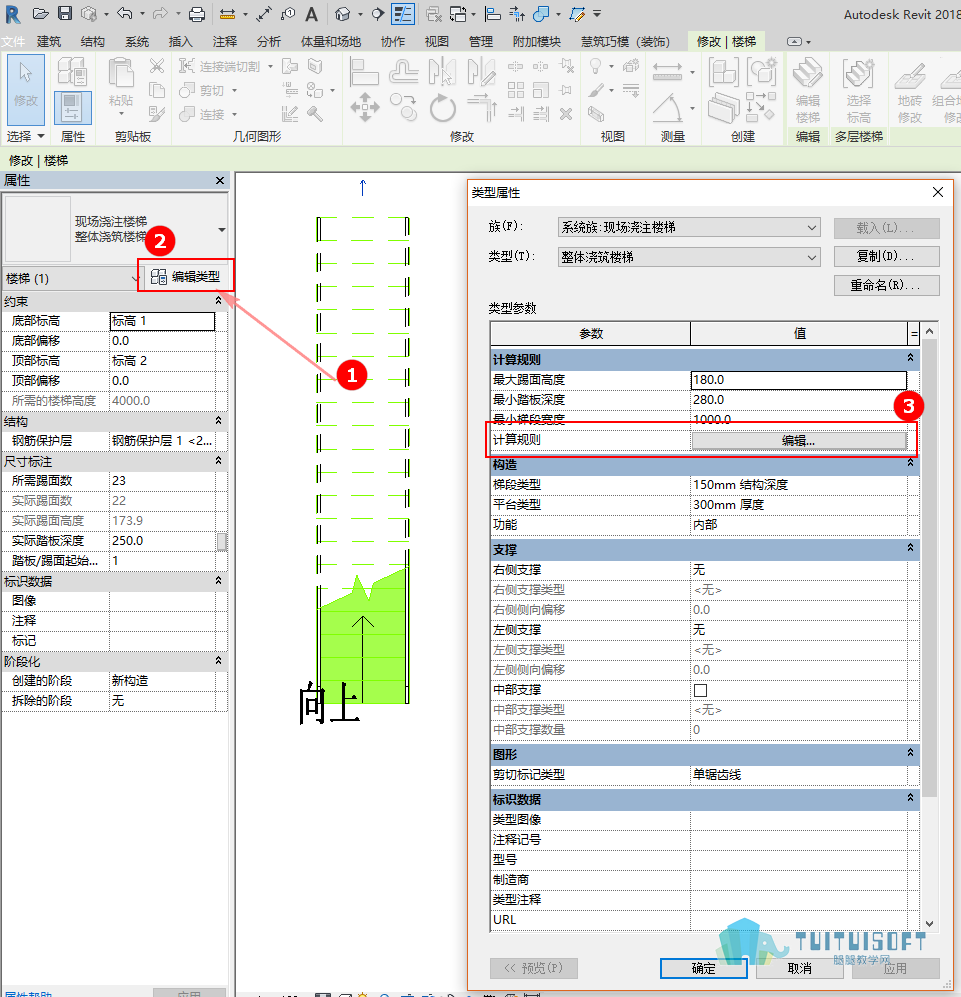Collapse the 计算规则 parameter group
Screen dimensions: 961x997
click(910, 358)
